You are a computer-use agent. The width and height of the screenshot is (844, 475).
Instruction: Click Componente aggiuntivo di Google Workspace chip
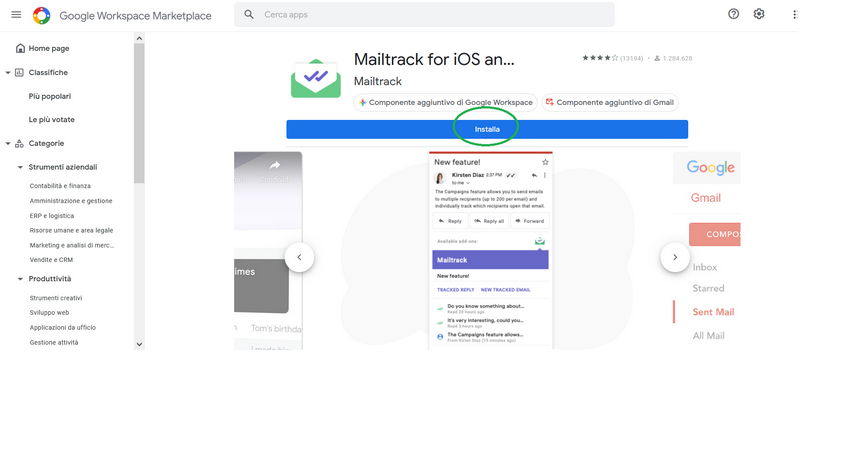pos(446,102)
